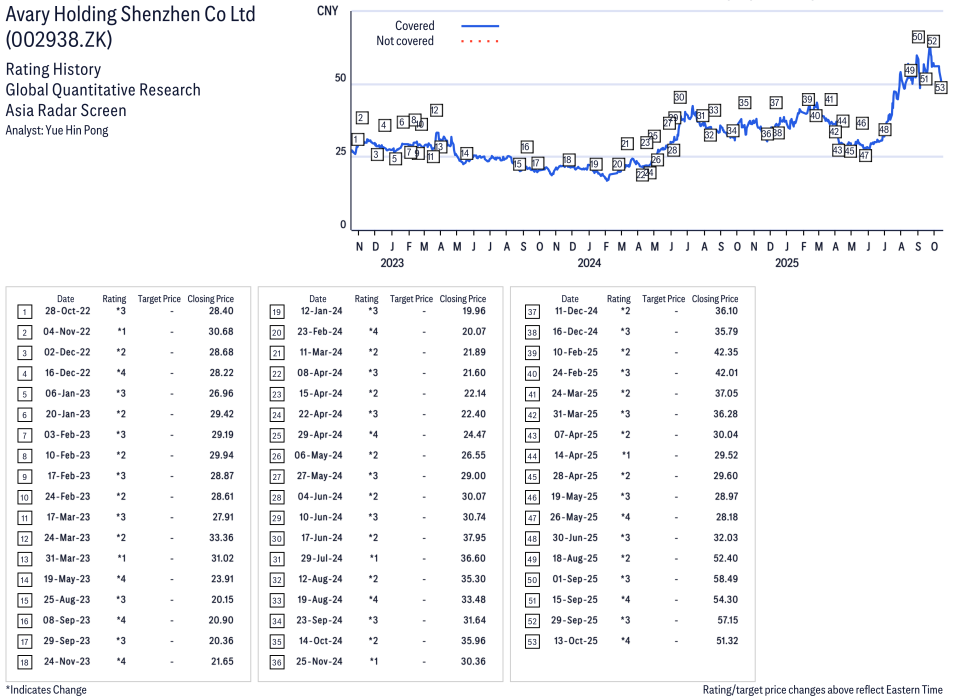Click the row number 1 box in table
The image size is (954, 696).
coord(25,311)
